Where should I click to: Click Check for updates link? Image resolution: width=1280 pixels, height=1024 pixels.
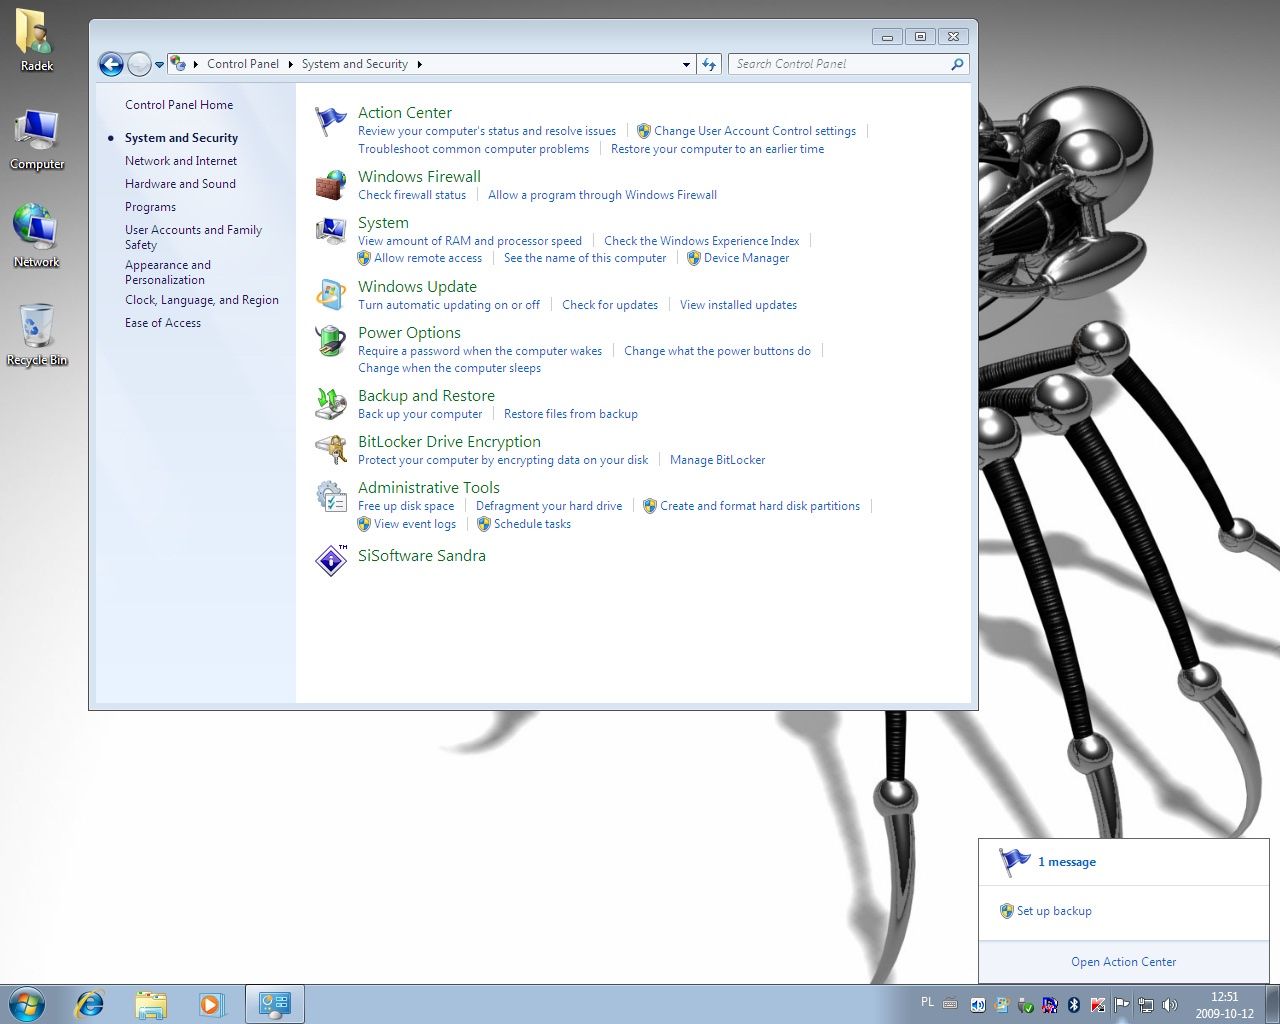(610, 305)
